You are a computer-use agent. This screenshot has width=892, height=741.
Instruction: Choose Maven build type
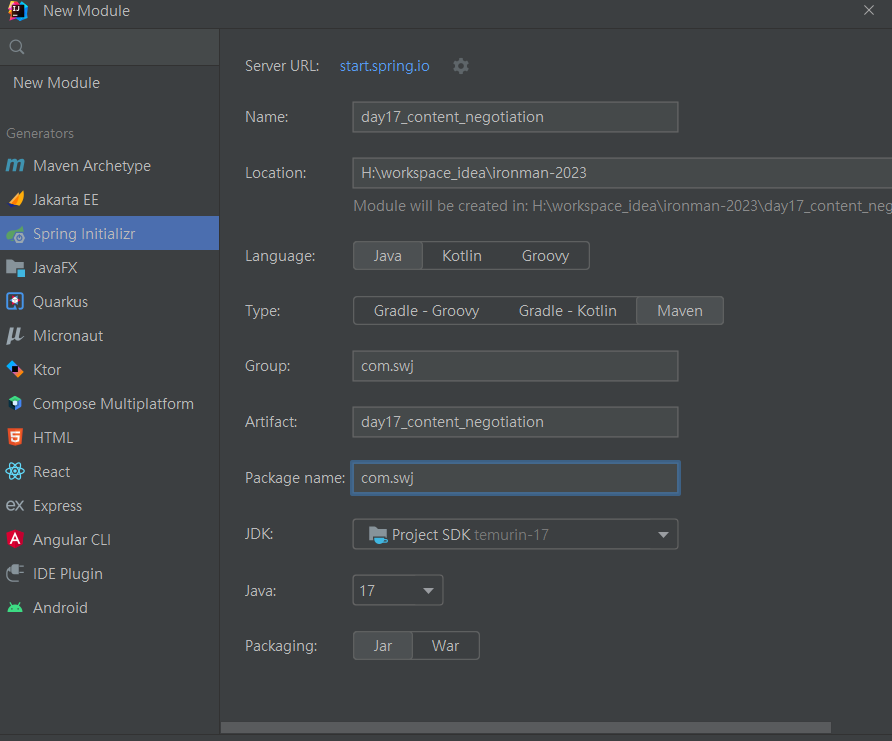(680, 311)
